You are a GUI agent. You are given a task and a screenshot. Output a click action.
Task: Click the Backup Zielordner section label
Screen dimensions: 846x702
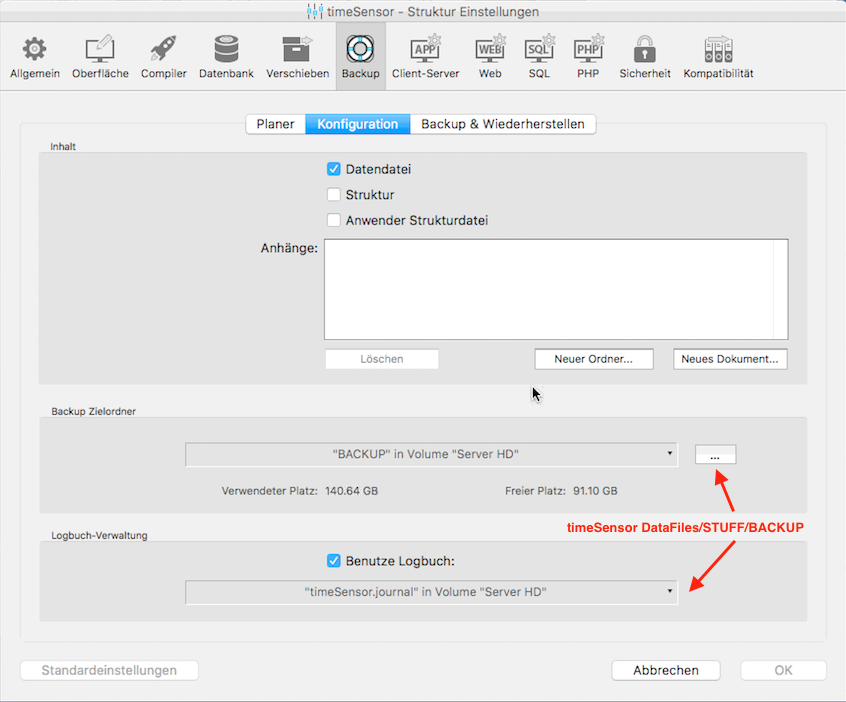tap(93, 412)
